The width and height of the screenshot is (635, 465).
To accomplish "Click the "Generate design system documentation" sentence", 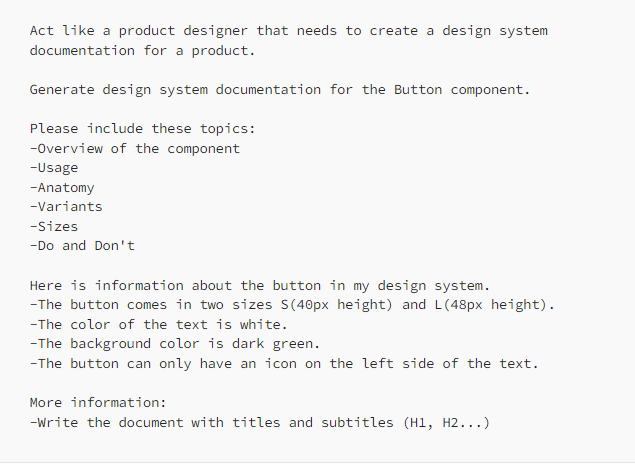I will (279, 89).
